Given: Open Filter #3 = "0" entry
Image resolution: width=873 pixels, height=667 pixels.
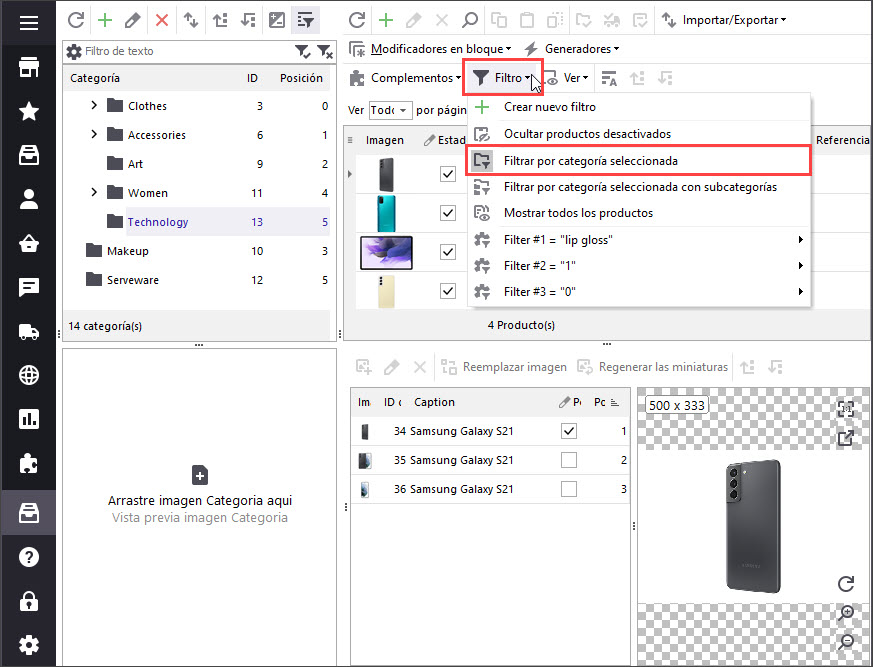Looking at the screenshot, I should (639, 292).
